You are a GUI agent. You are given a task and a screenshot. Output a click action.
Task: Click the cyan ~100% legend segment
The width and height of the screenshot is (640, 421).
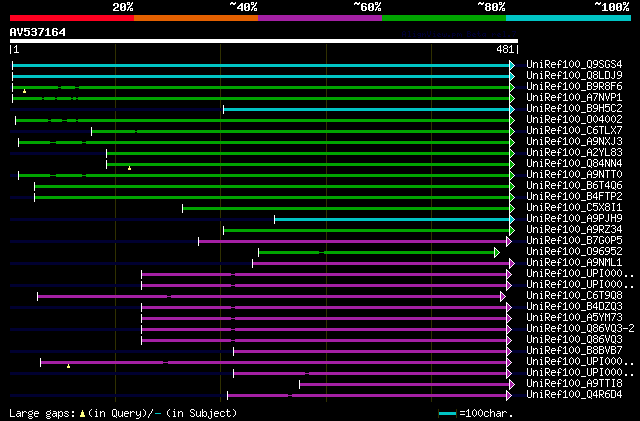569,18
